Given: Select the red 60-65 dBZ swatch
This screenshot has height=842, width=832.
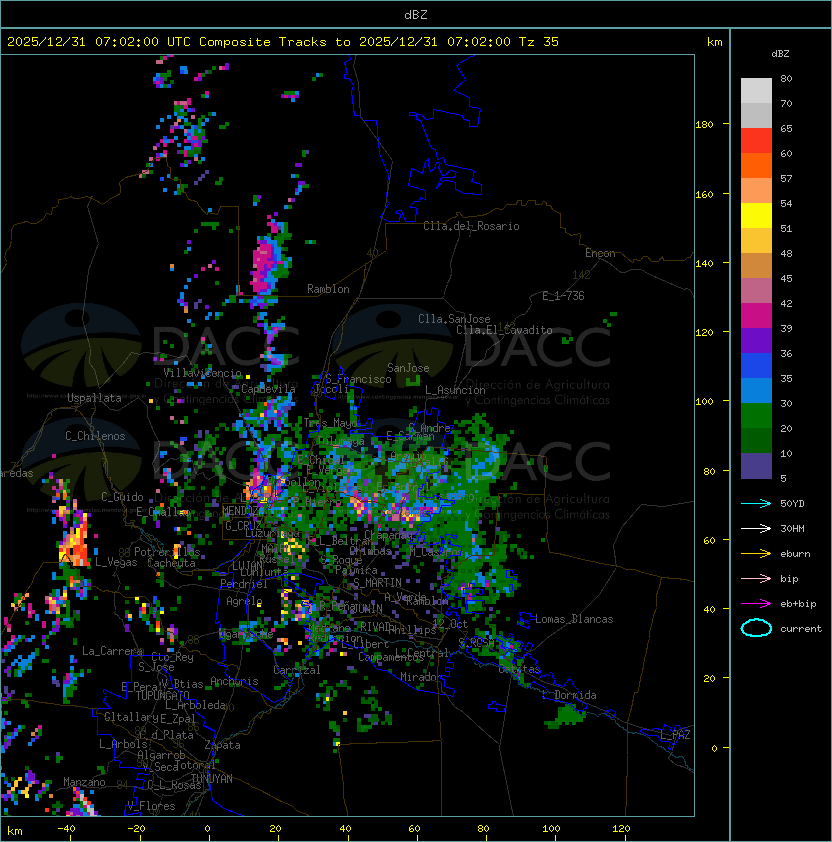Looking at the screenshot, I should click(x=756, y=141).
